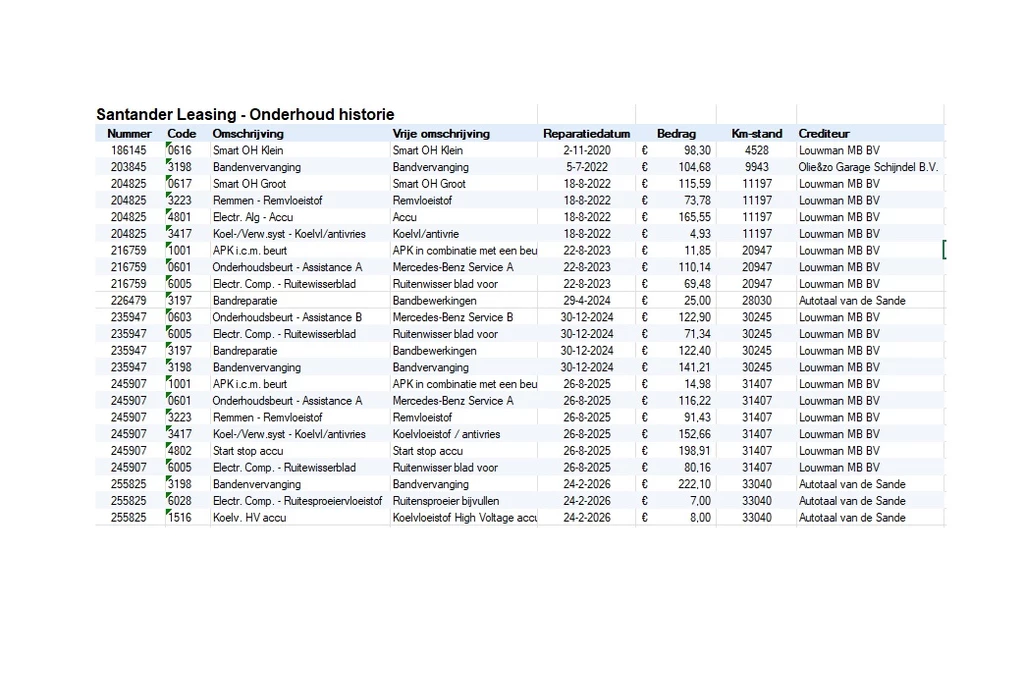Select the 'Koelv. HV accu' cell
This screenshot has height=673, width=1024.
[x=249, y=518]
